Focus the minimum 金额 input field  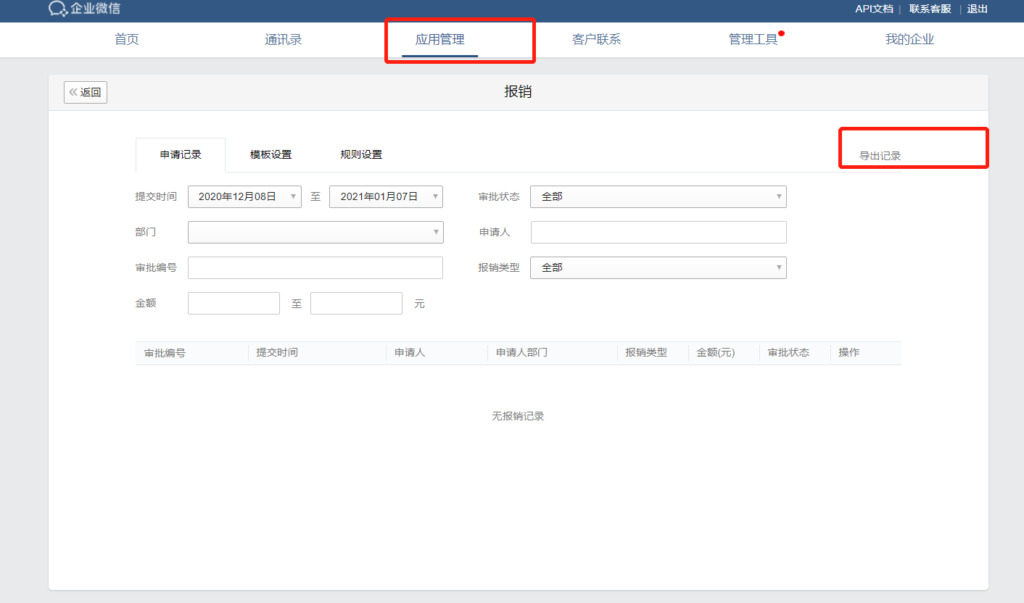click(x=234, y=303)
